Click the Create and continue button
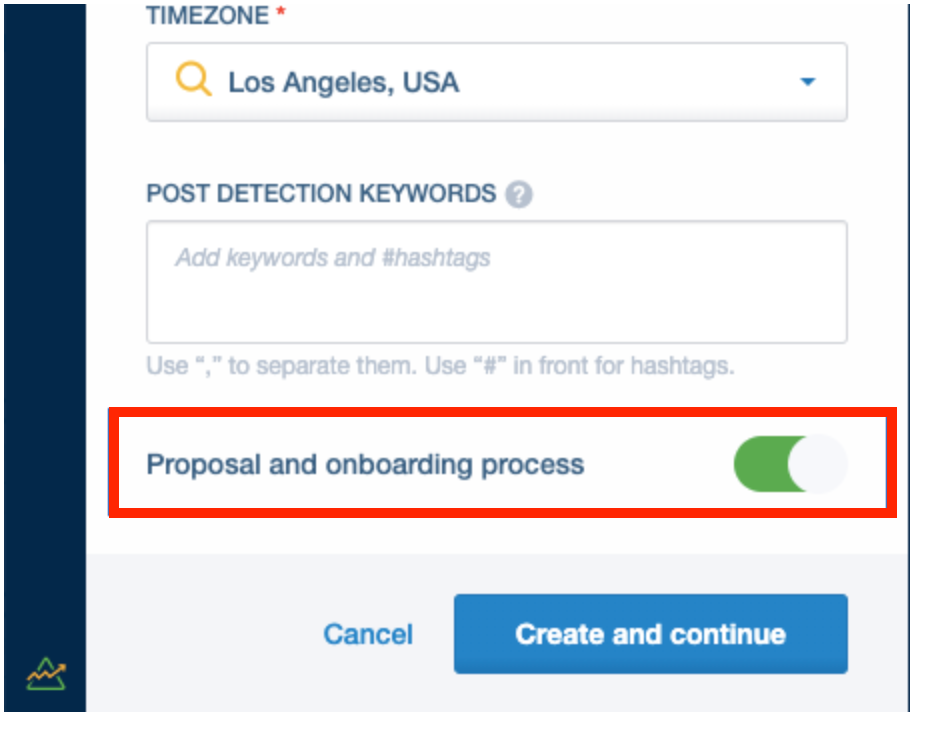 [x=650, y=634]
